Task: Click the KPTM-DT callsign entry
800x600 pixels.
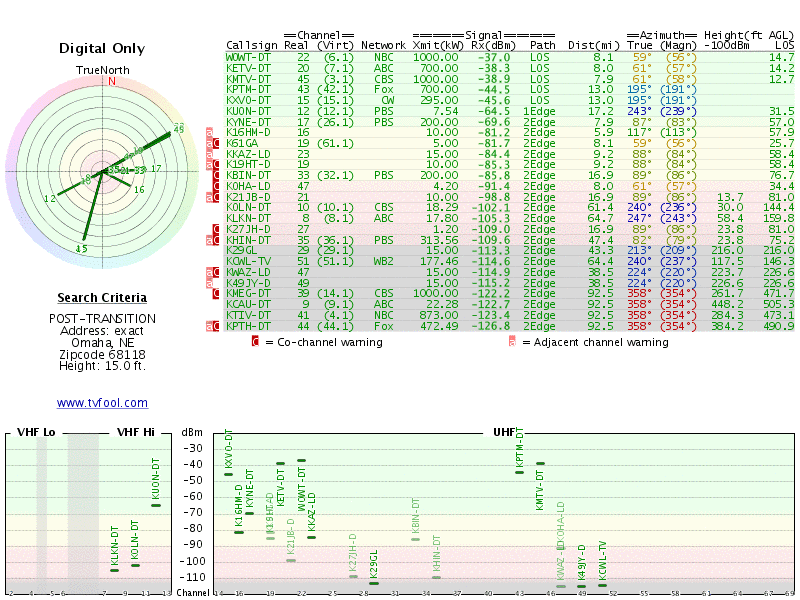Action: pos(248,89)
